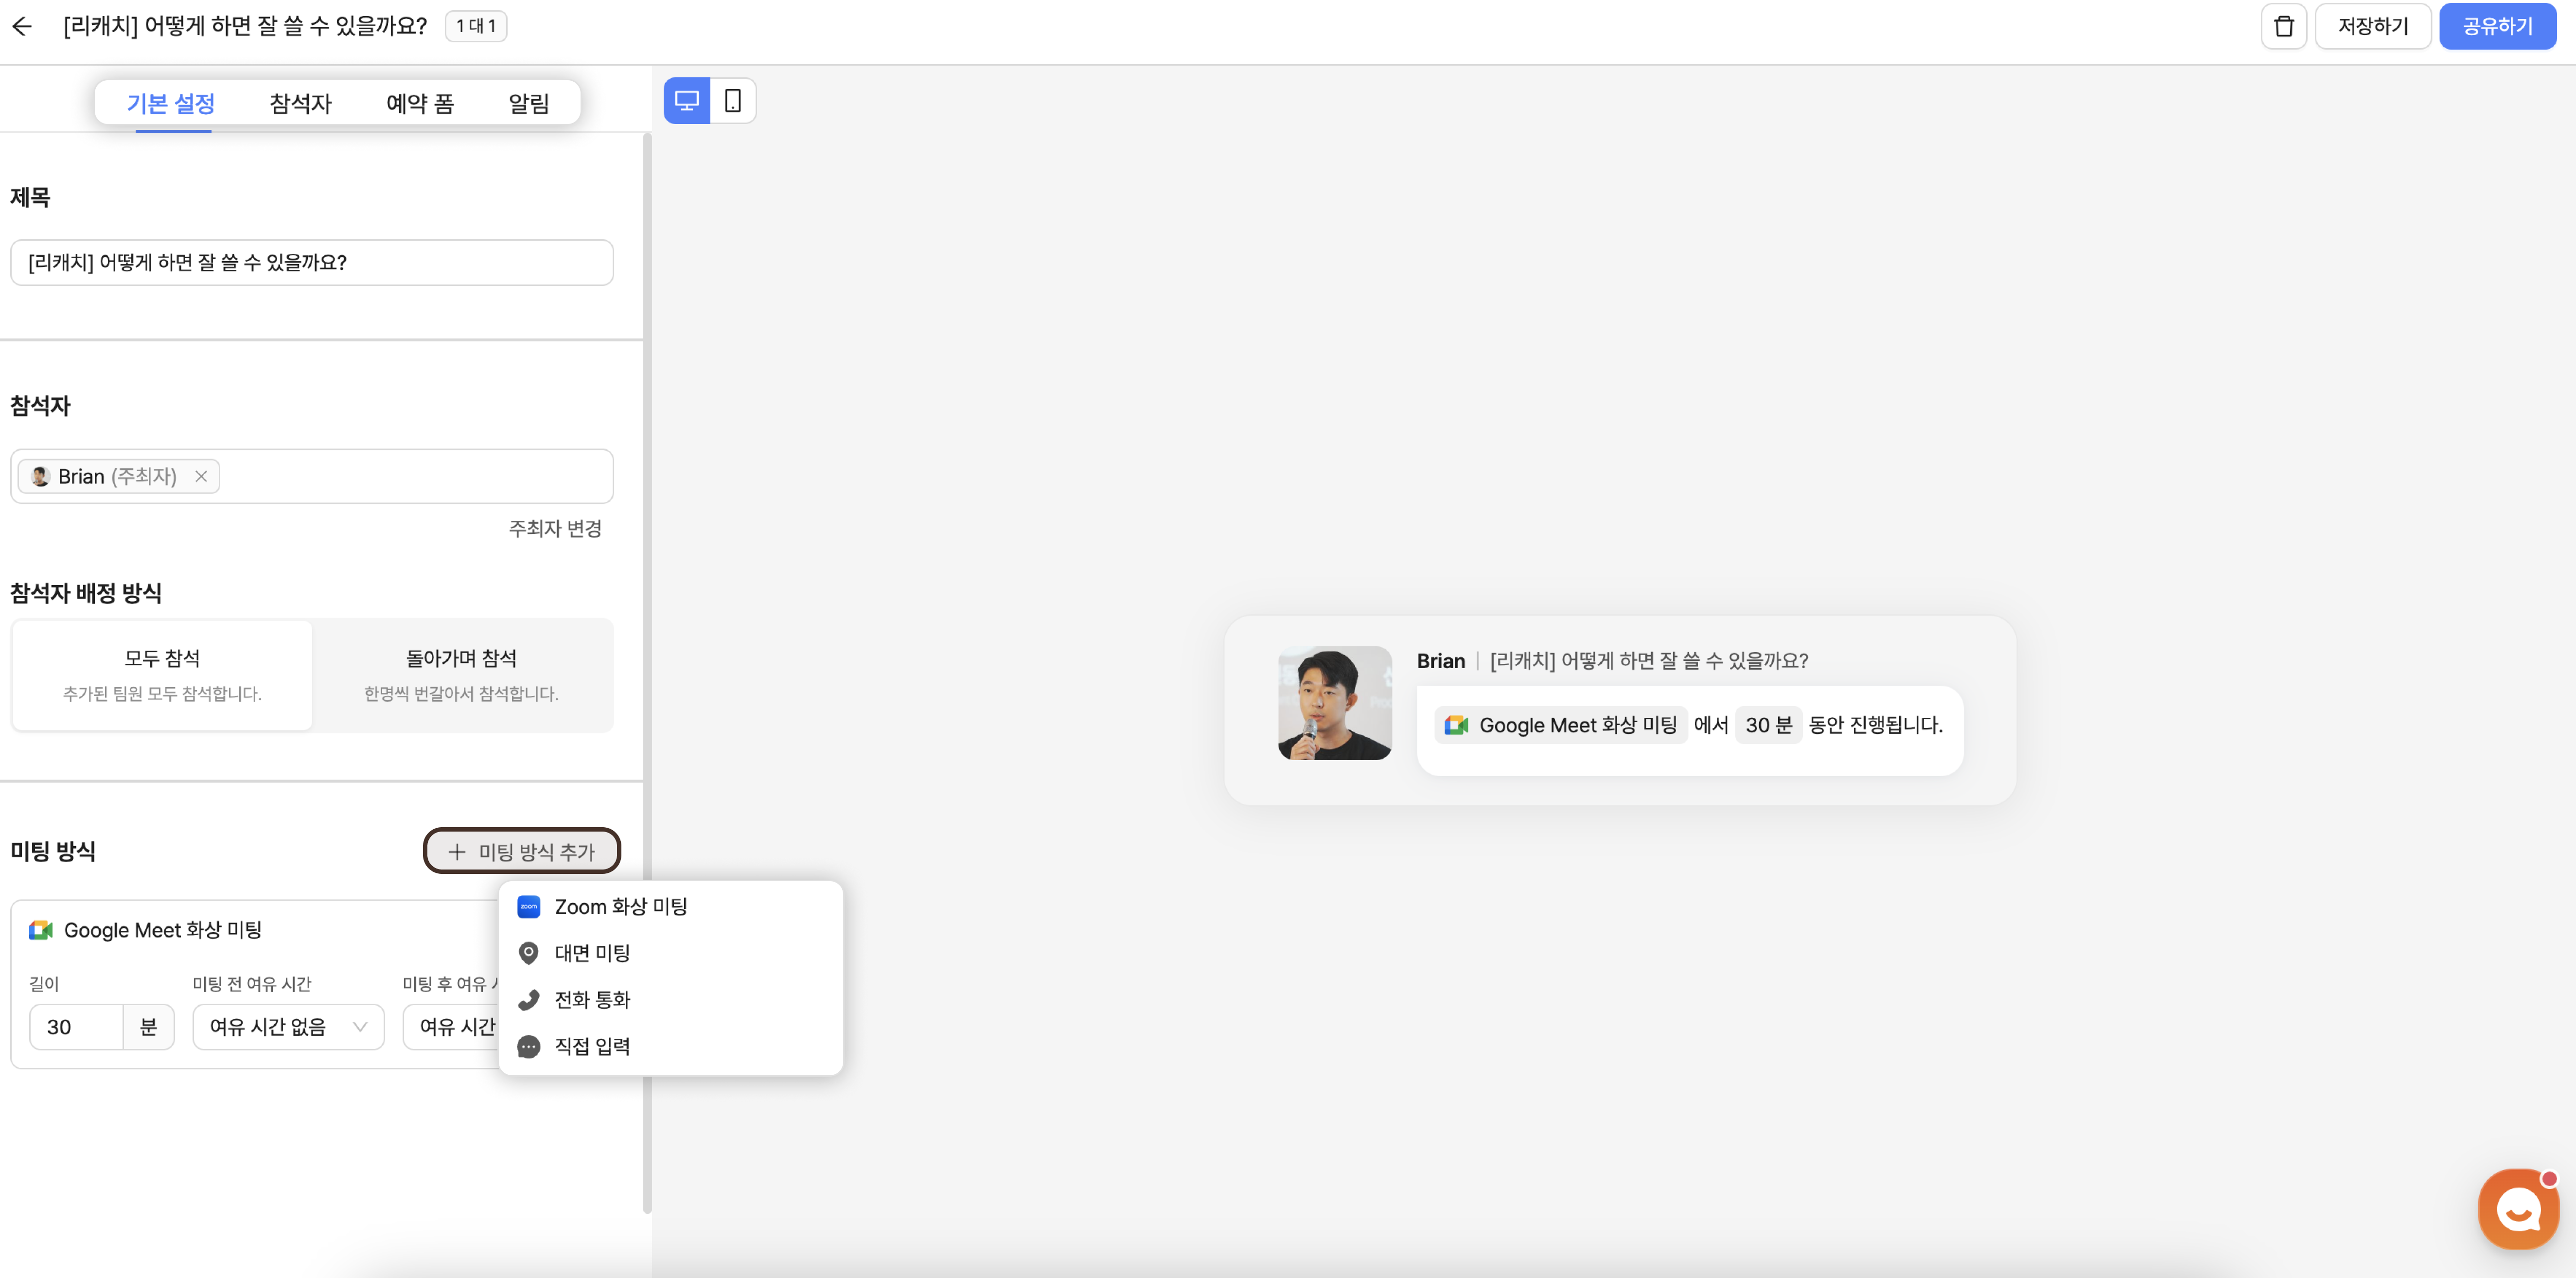This screenshot has height=1278, width=2576.
Task: Open 미팅 전 여유 시간 dropdown
Action: point(288,1027)
